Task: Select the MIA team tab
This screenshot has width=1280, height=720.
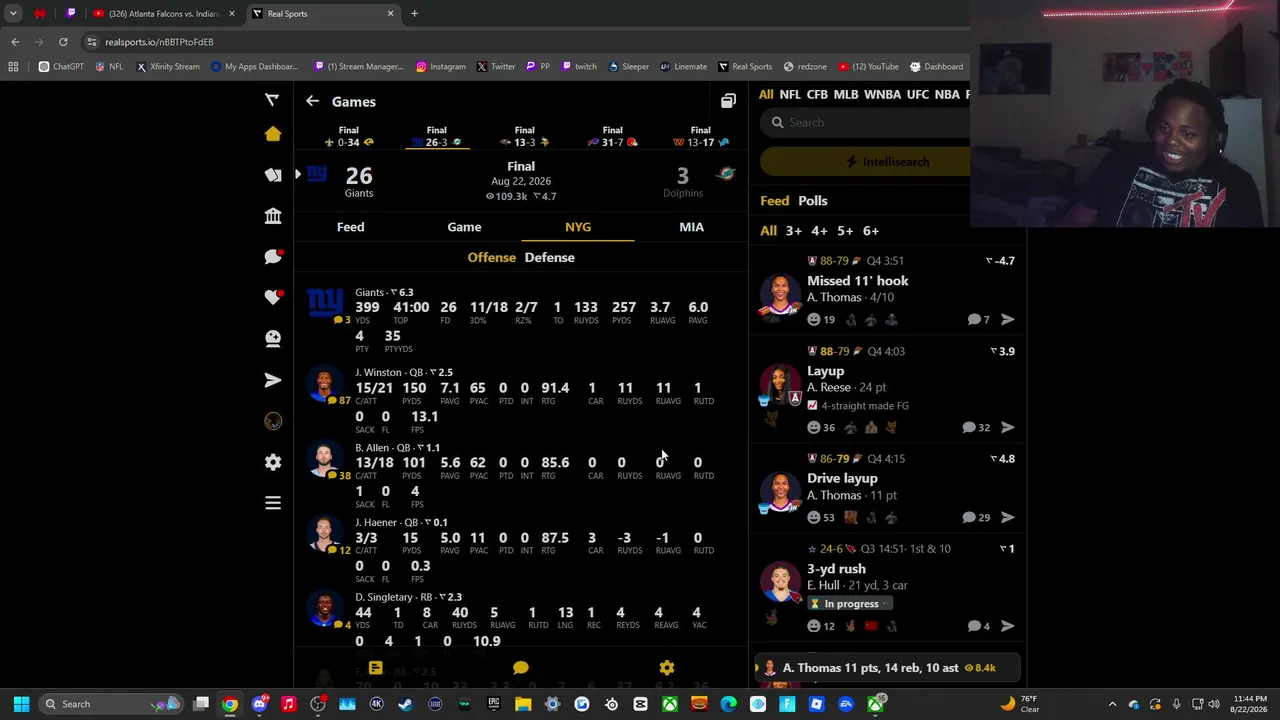Action: click(x=691, y=227)
